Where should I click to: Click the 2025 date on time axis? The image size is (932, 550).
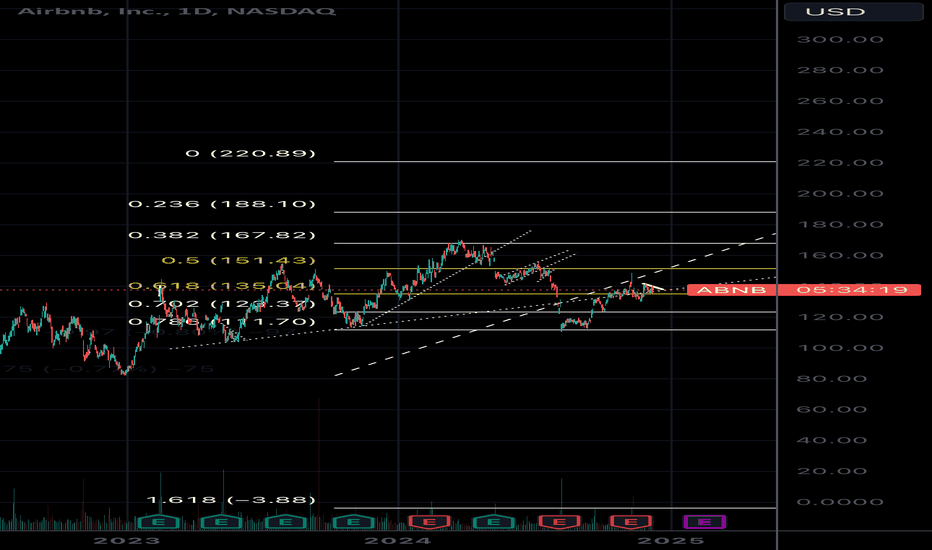670,540
